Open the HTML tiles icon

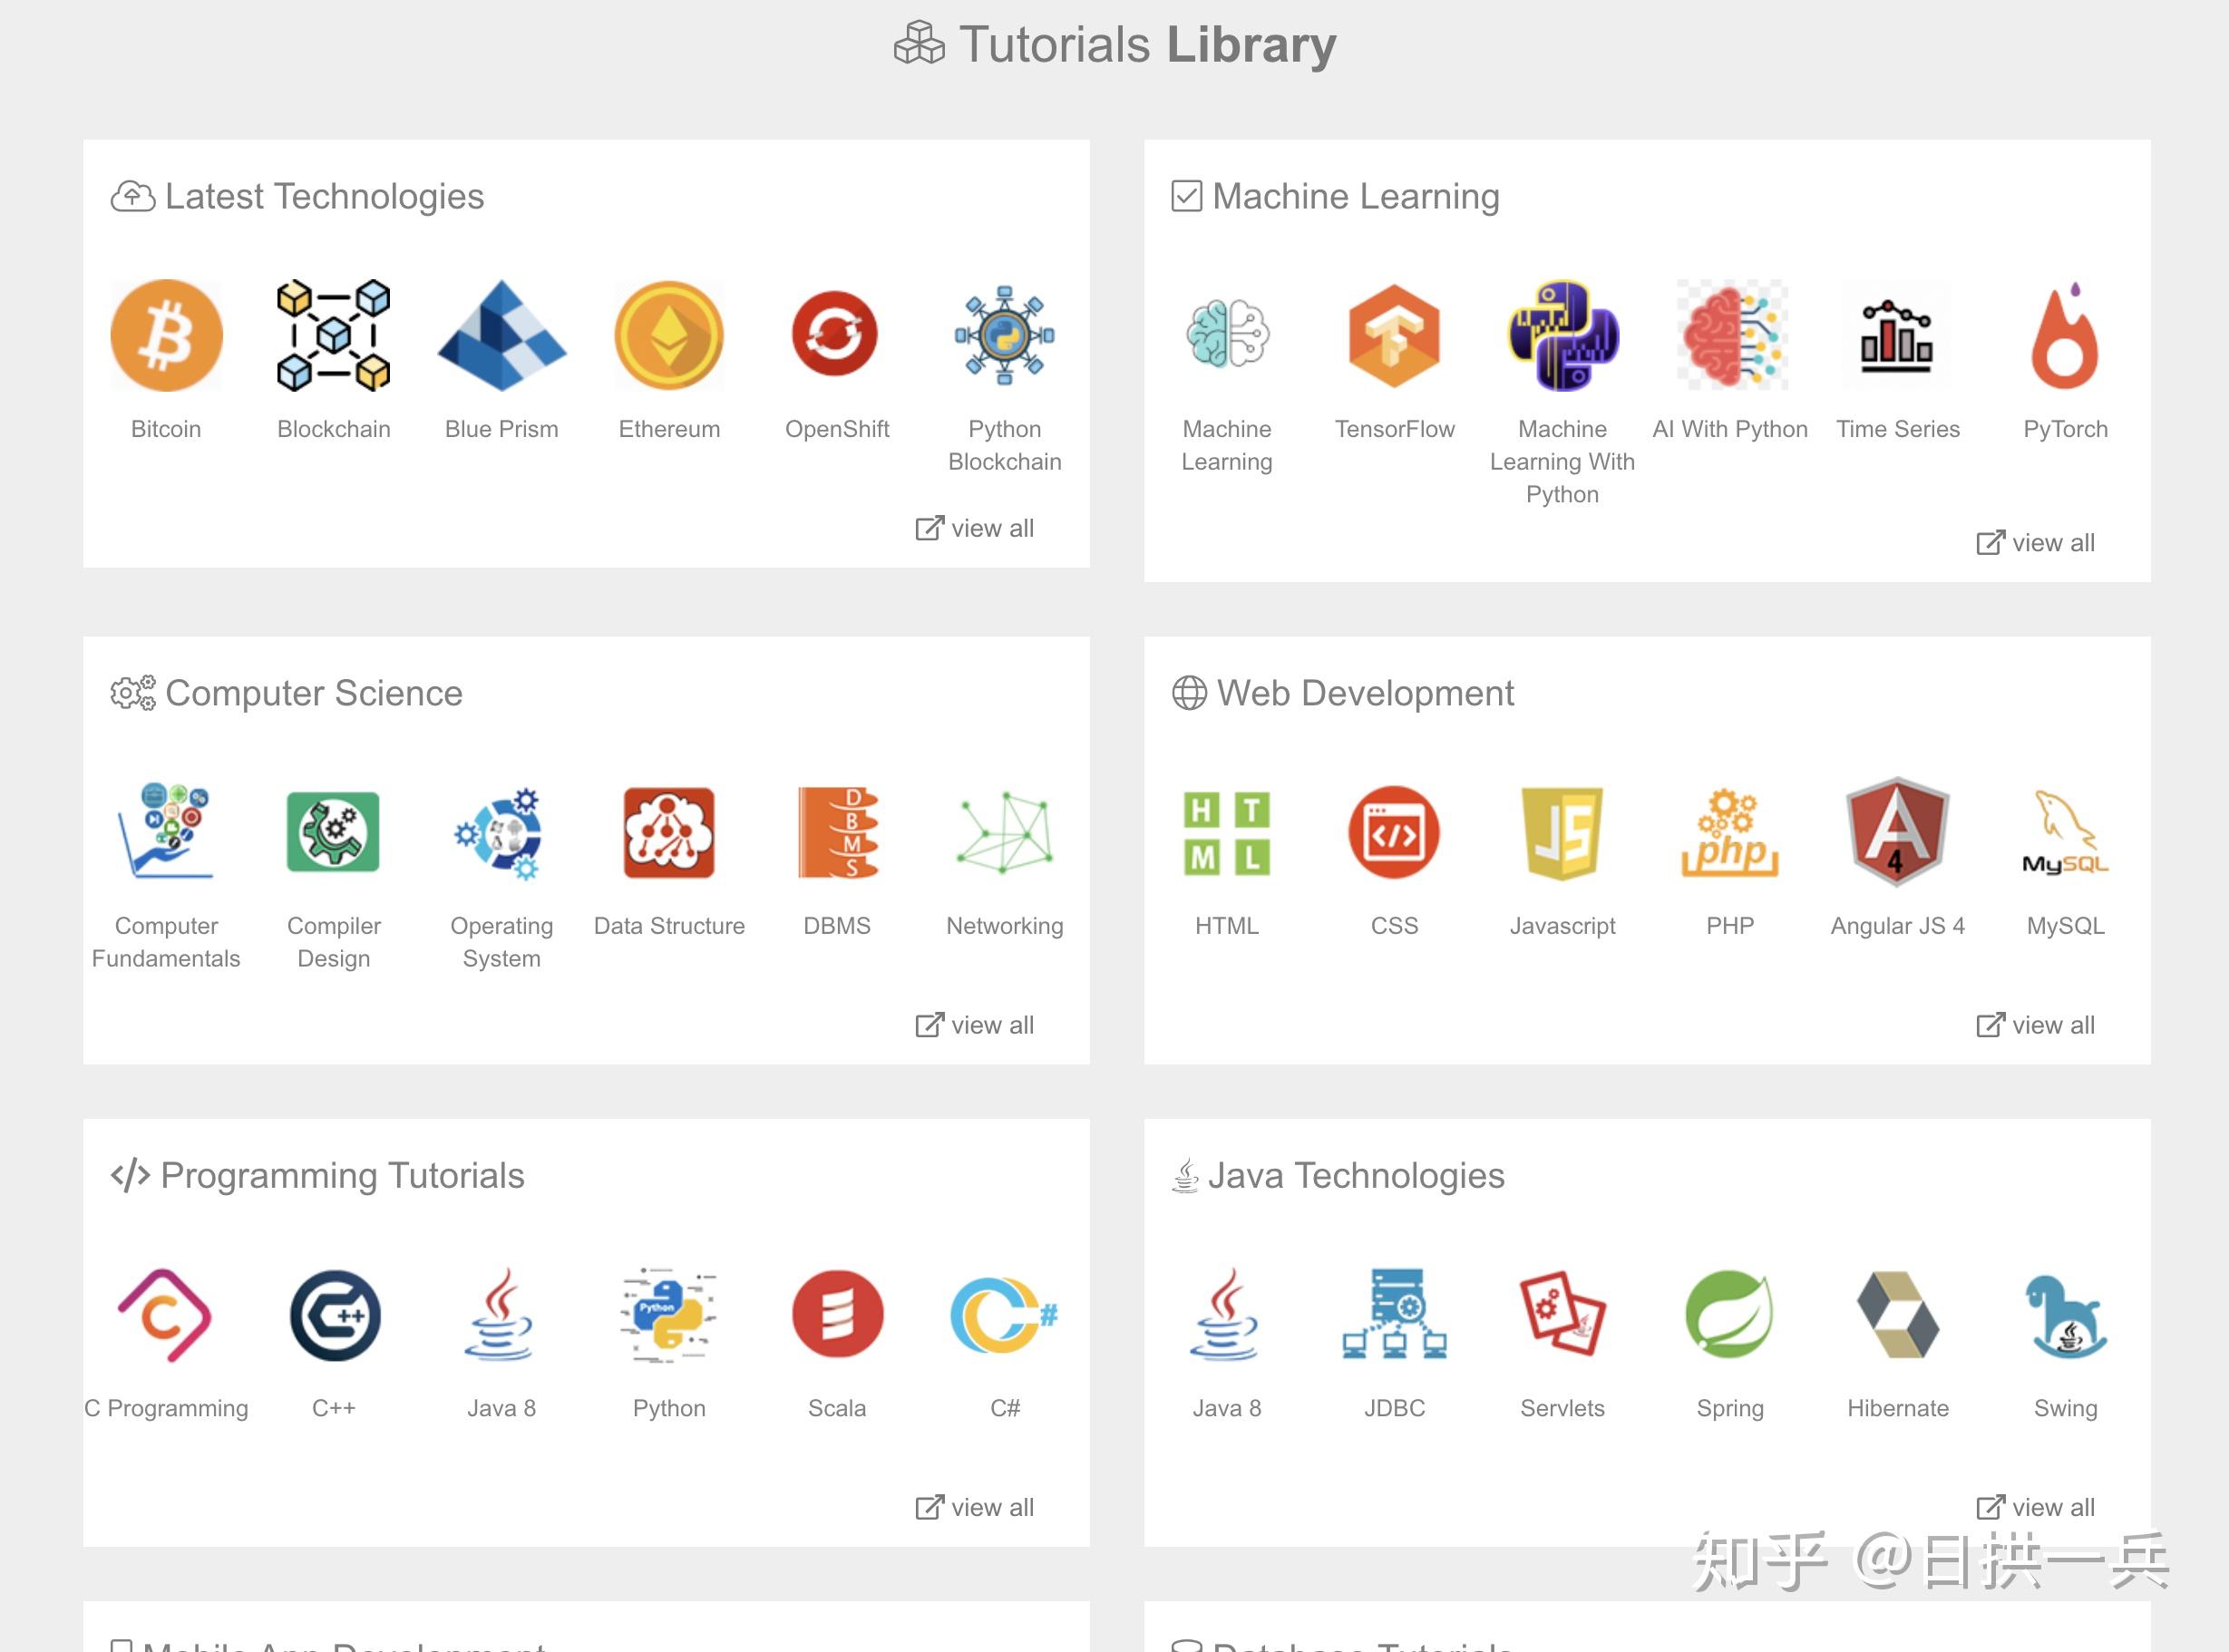coord(1226,833)
